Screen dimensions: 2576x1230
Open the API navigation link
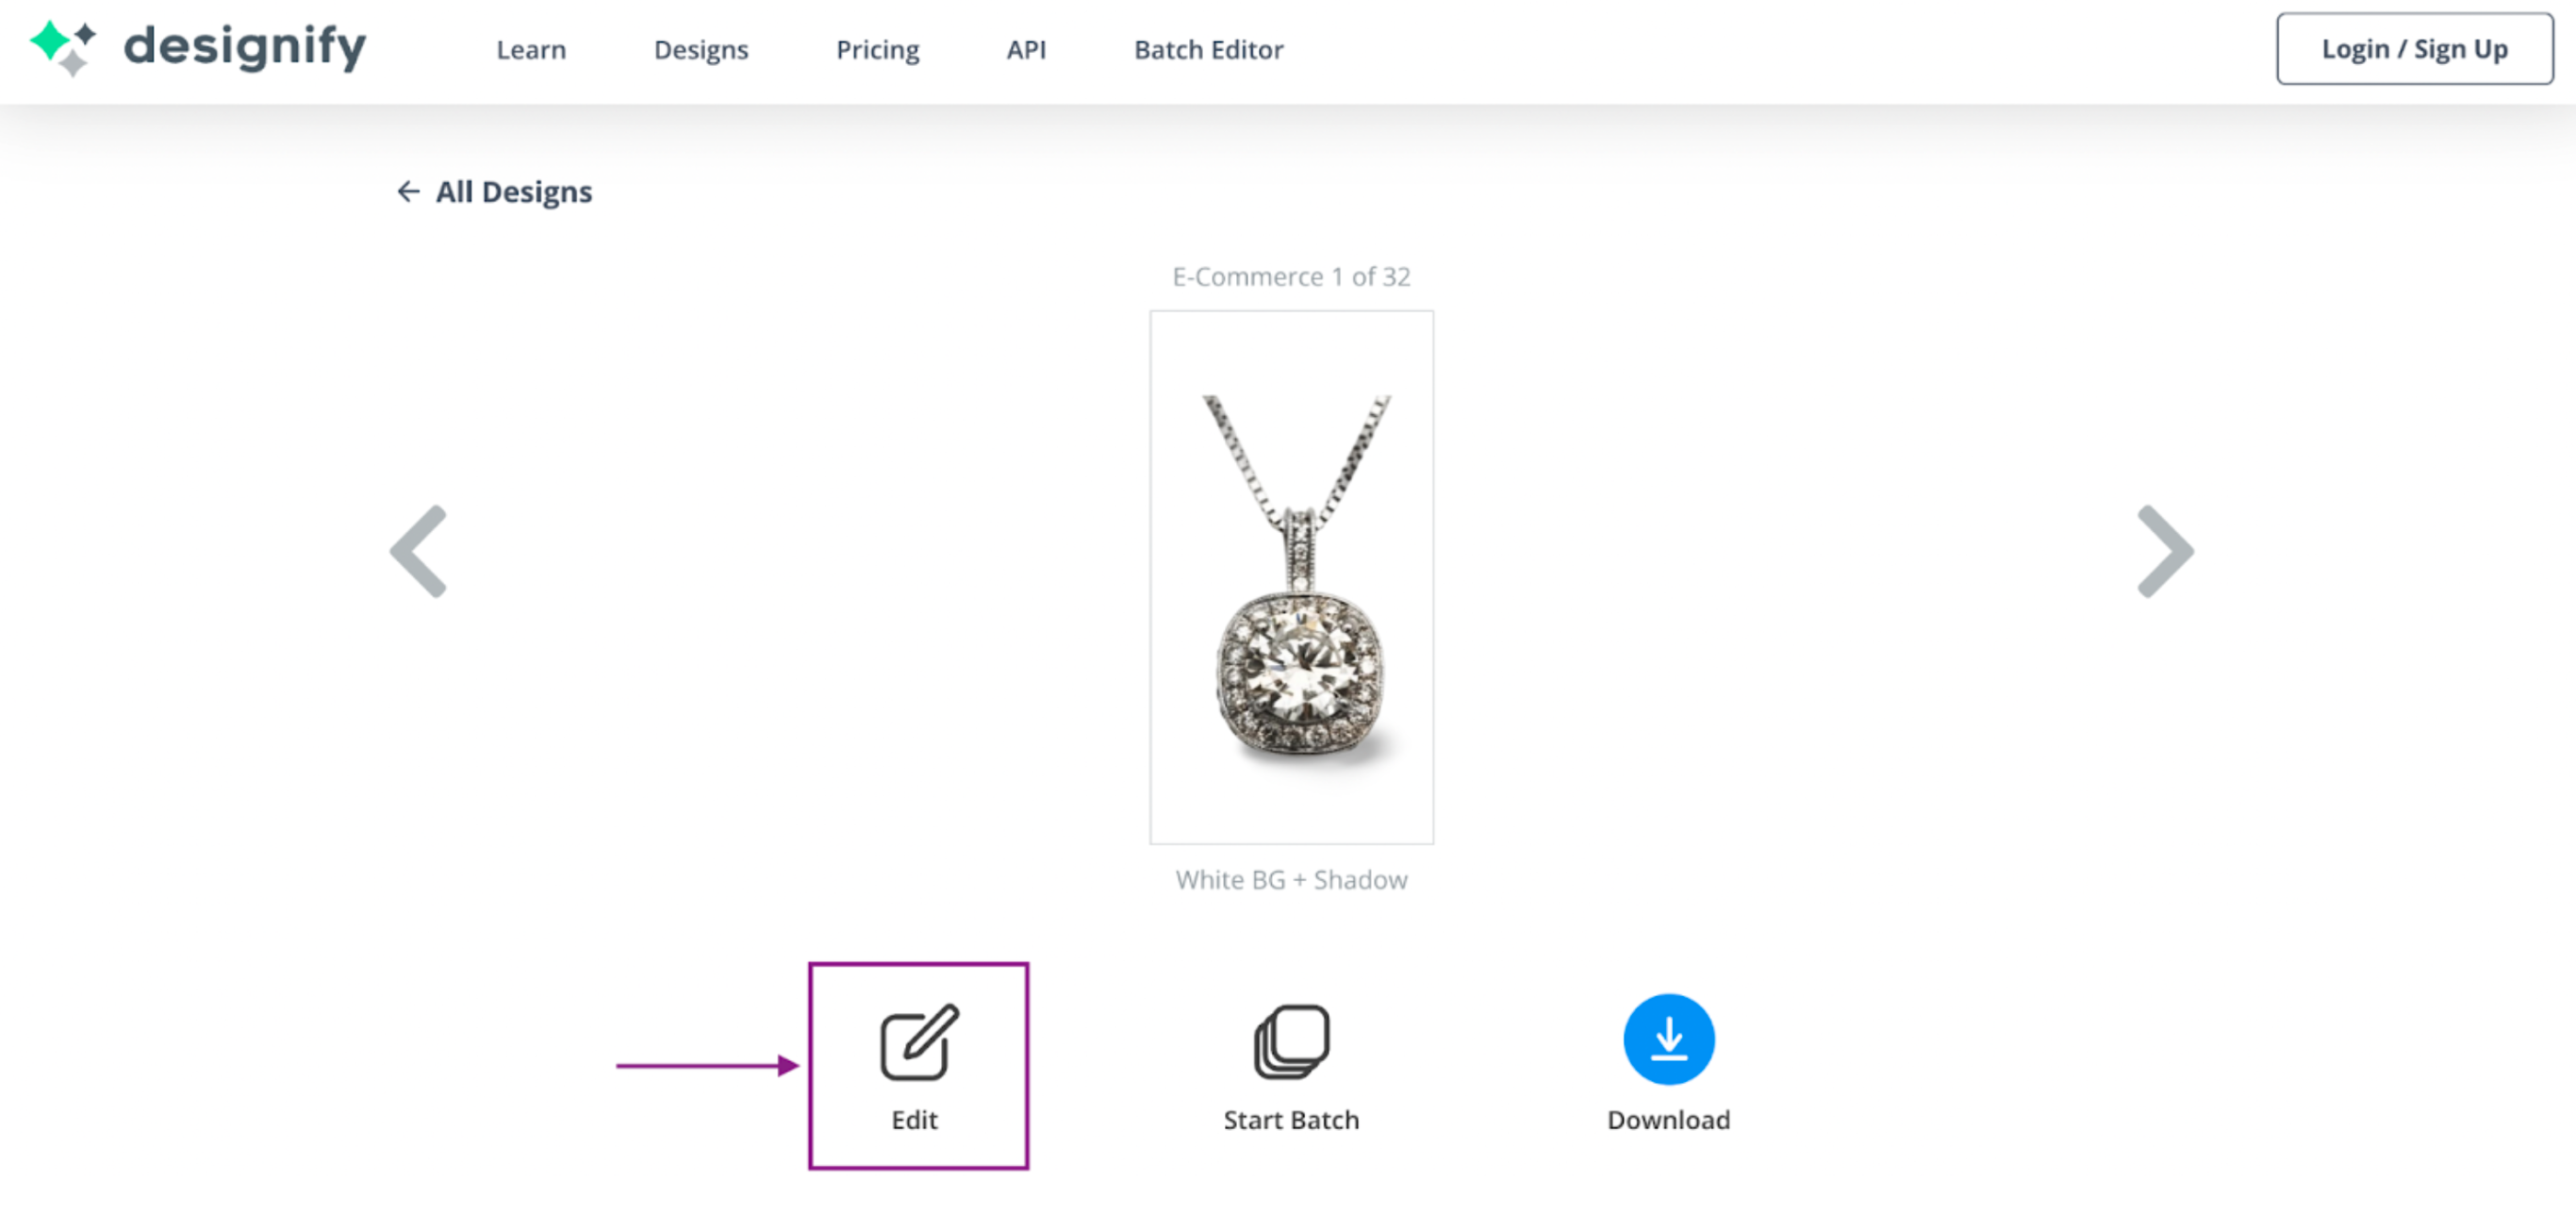pos(1026,49)
